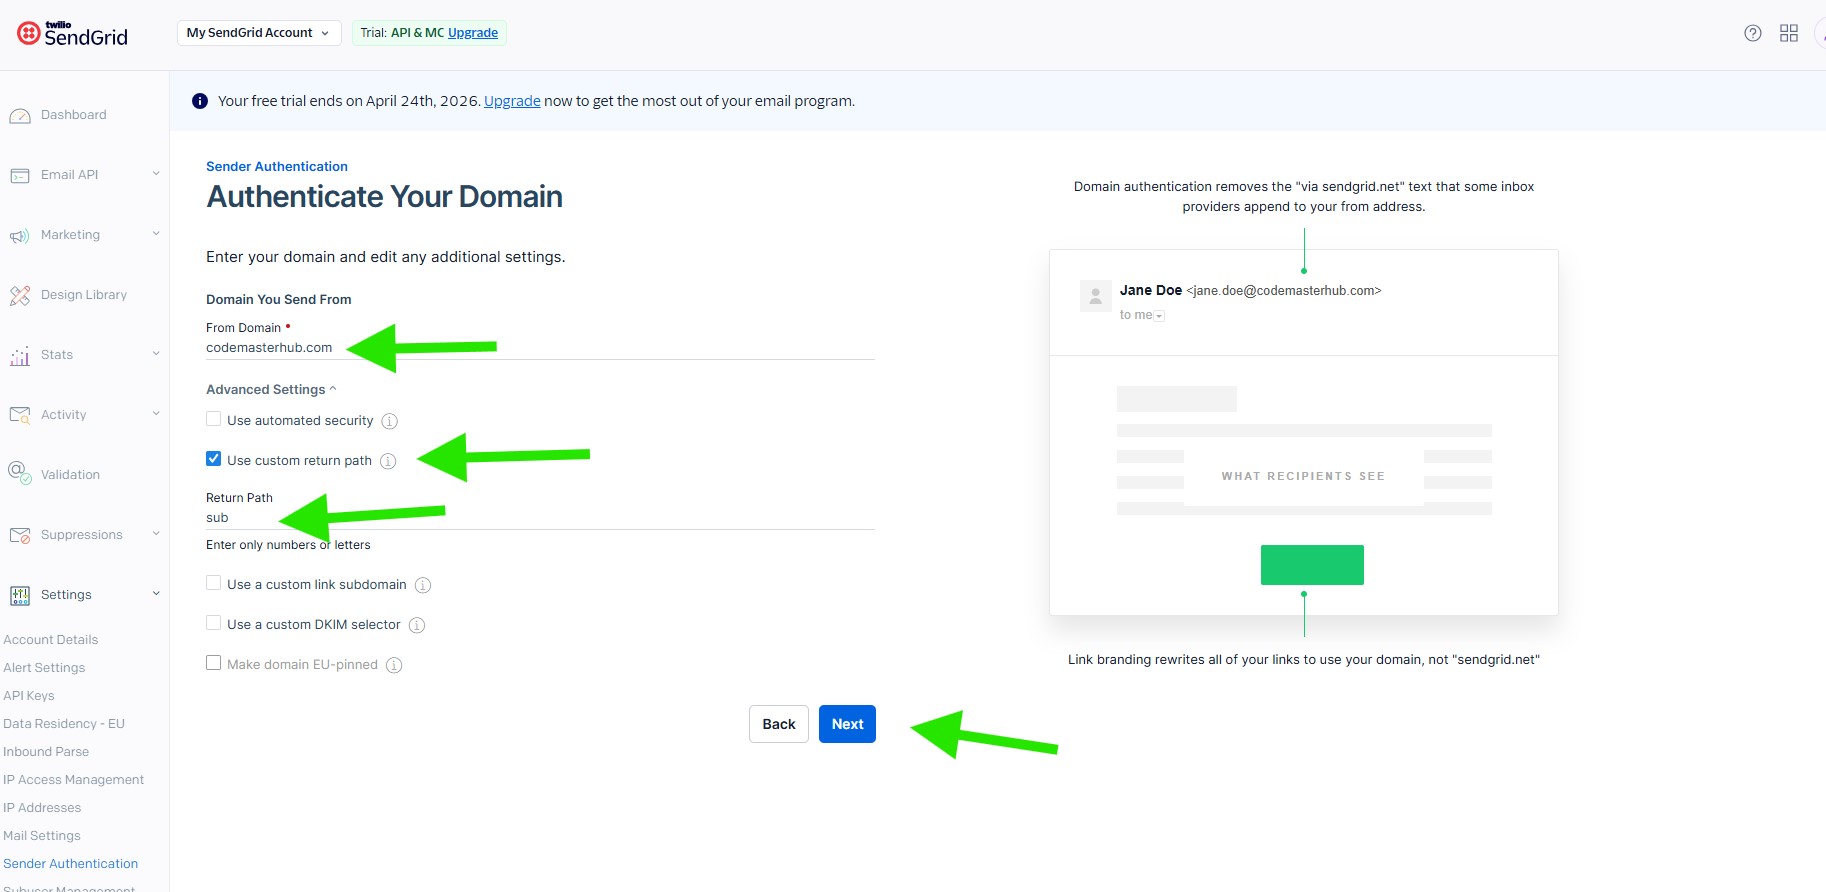1826x892 pixels.
Task: Click info icon beside custom return path
Action: point(388,461)
